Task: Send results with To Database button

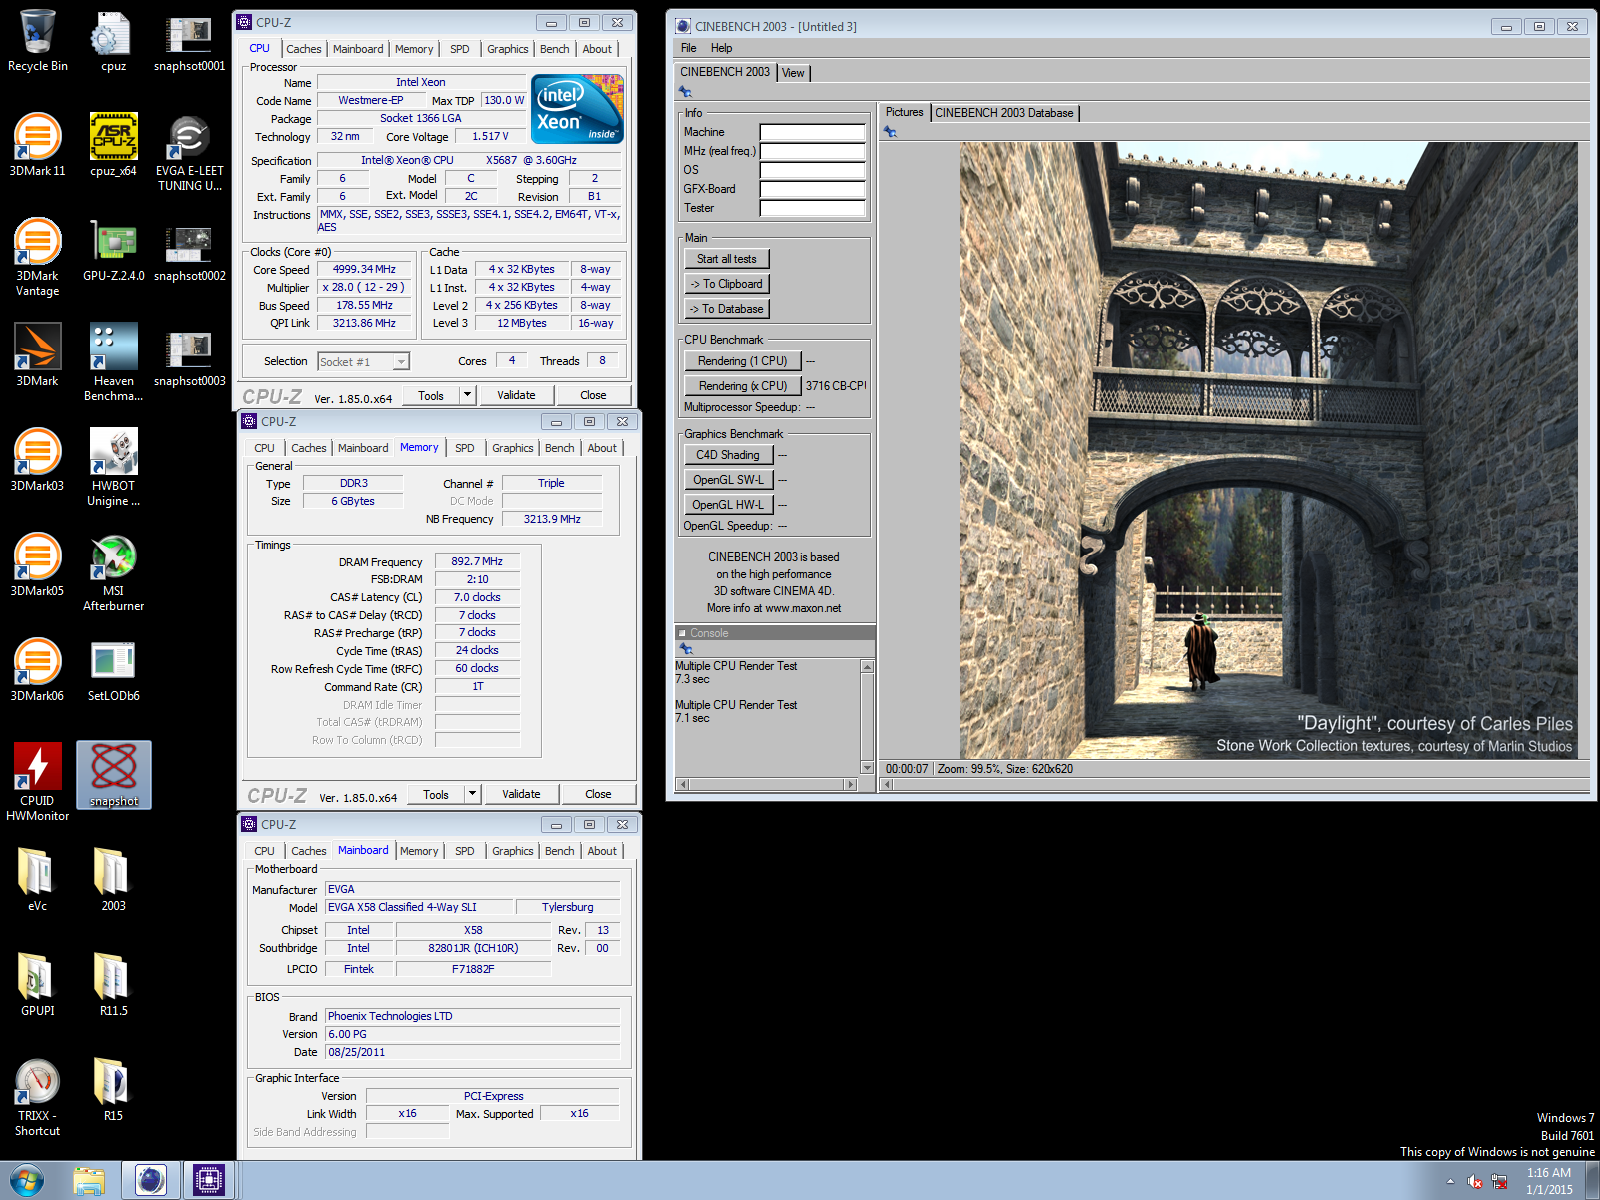Action: (727, 309)
